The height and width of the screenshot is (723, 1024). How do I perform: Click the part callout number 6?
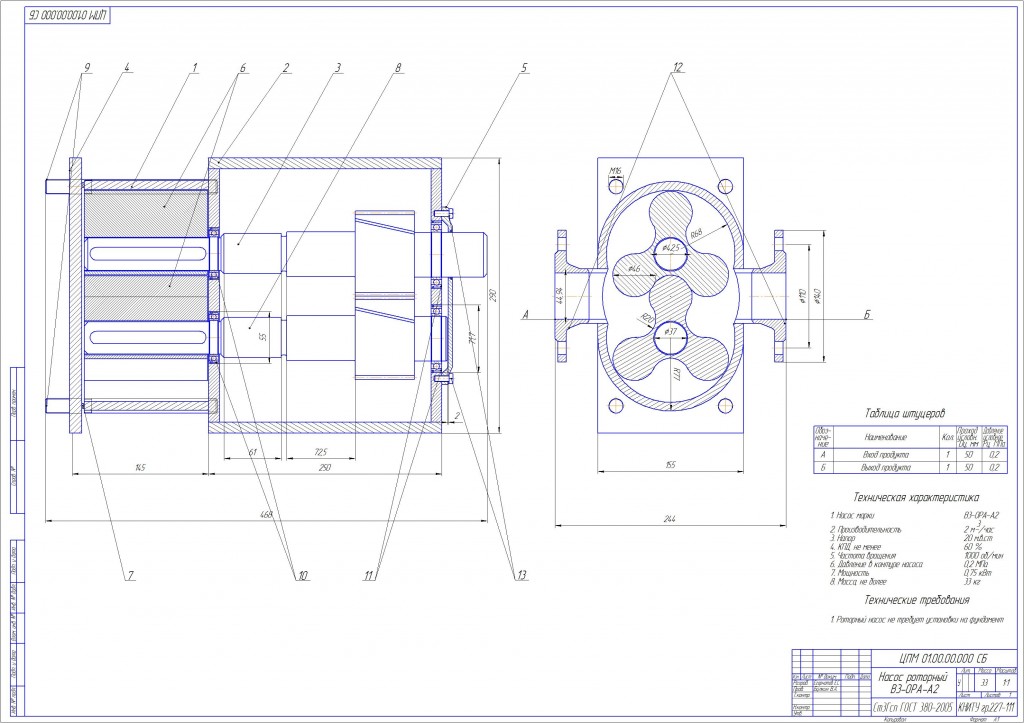(242, 67)
